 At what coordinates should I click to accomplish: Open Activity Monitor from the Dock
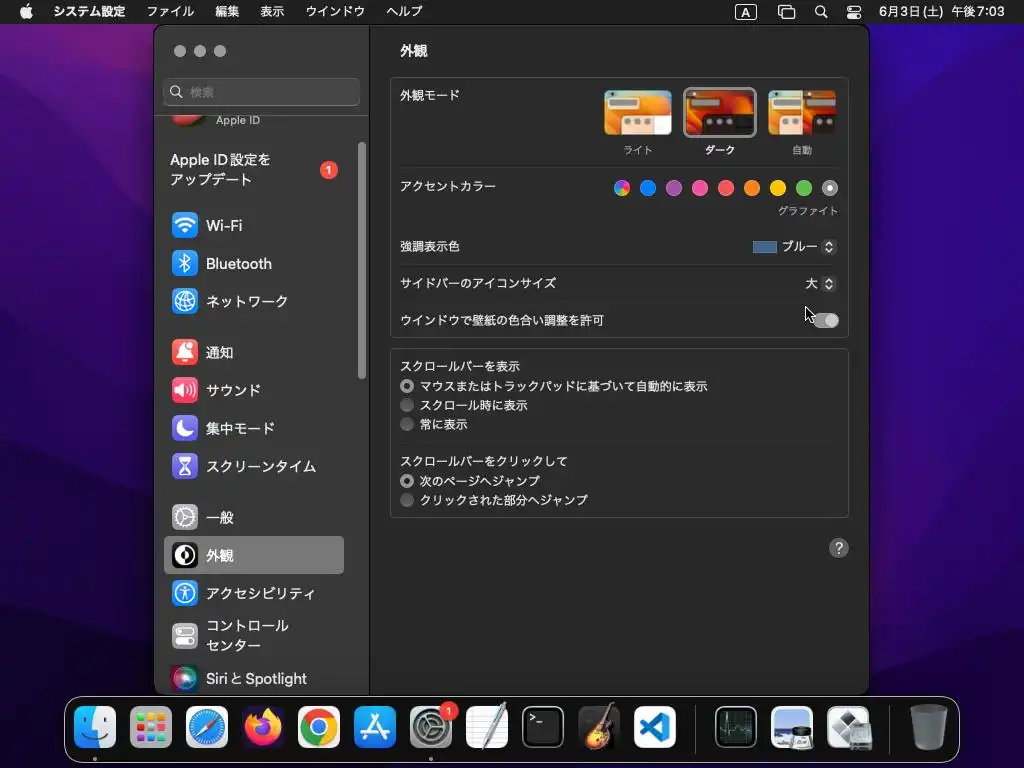tap(736, 727)
